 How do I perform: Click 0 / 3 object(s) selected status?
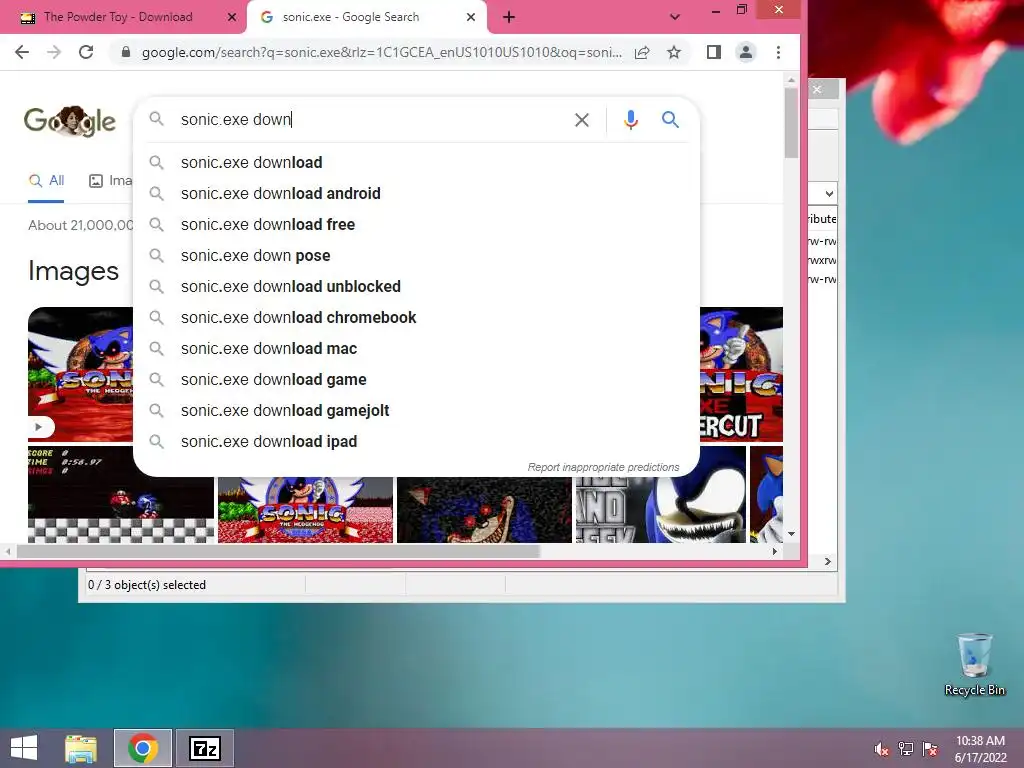pos(147,585)
